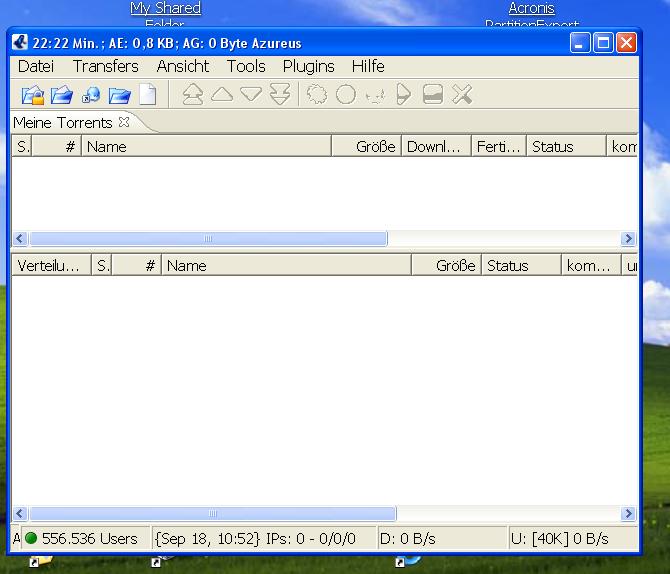The image size is (670, 574).
Task: Open the Transfers menu
Action: [106, 66]
